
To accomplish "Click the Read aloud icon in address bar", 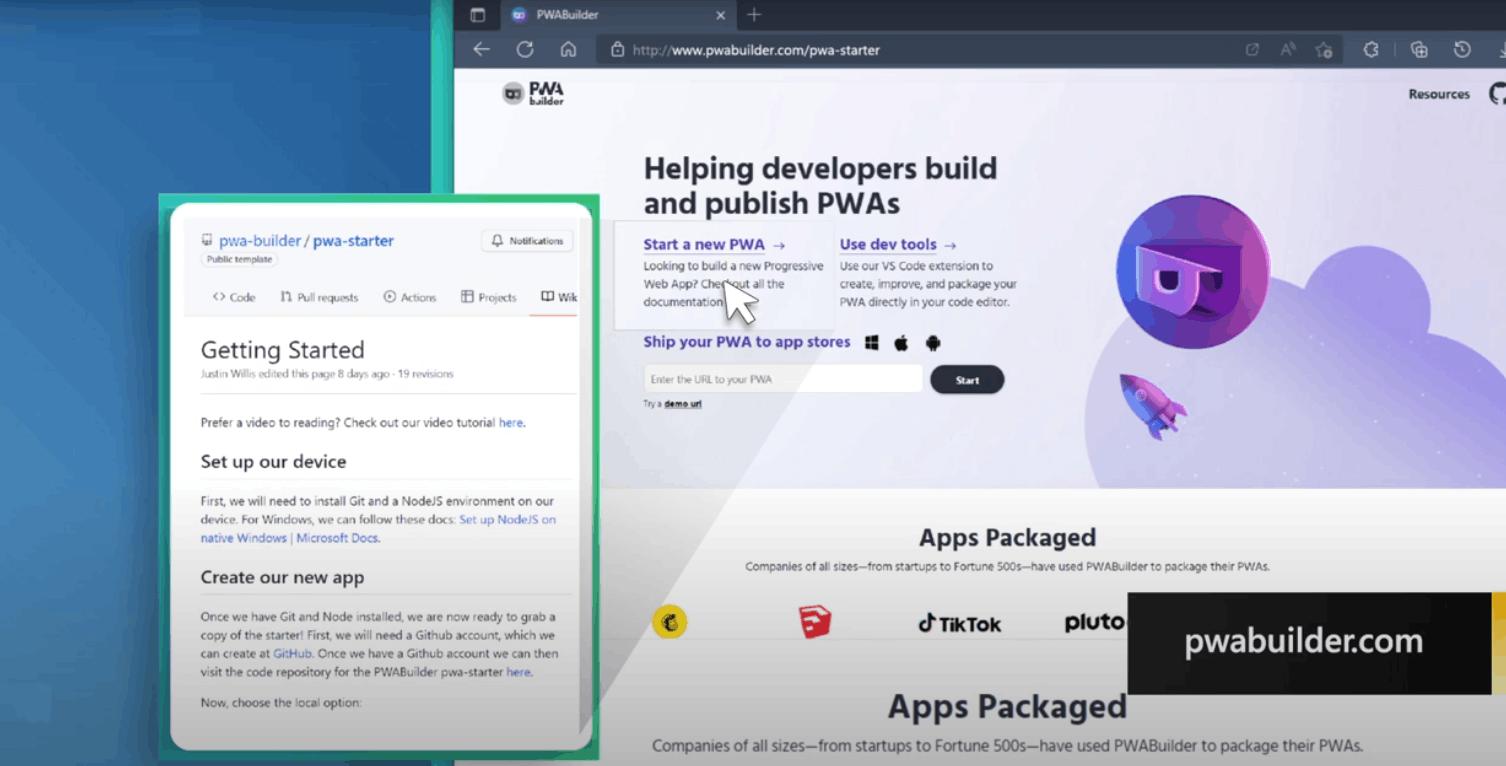I will click(1288, 49).
